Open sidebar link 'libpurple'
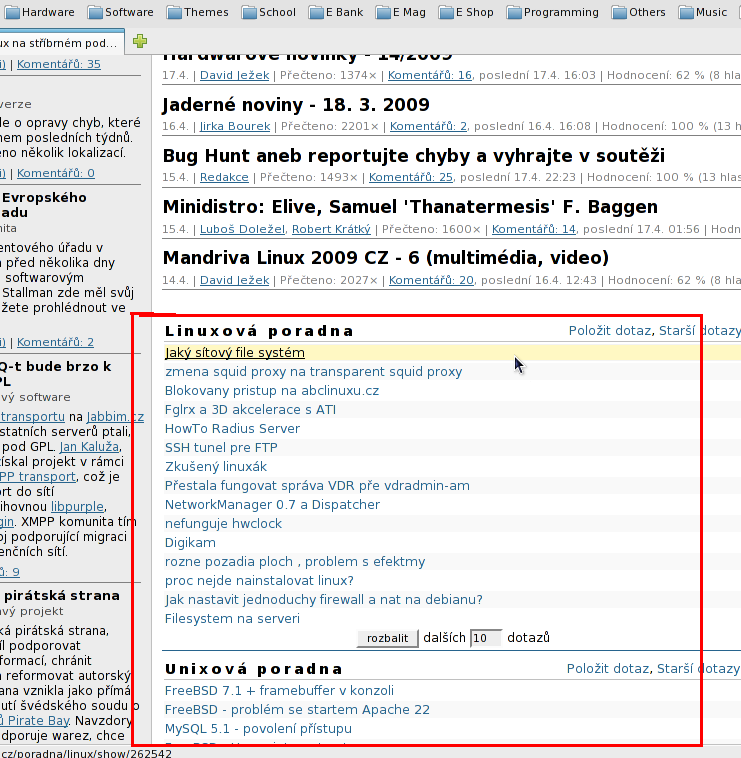This screenshot has height=758, width=741. tap(77, 507)
